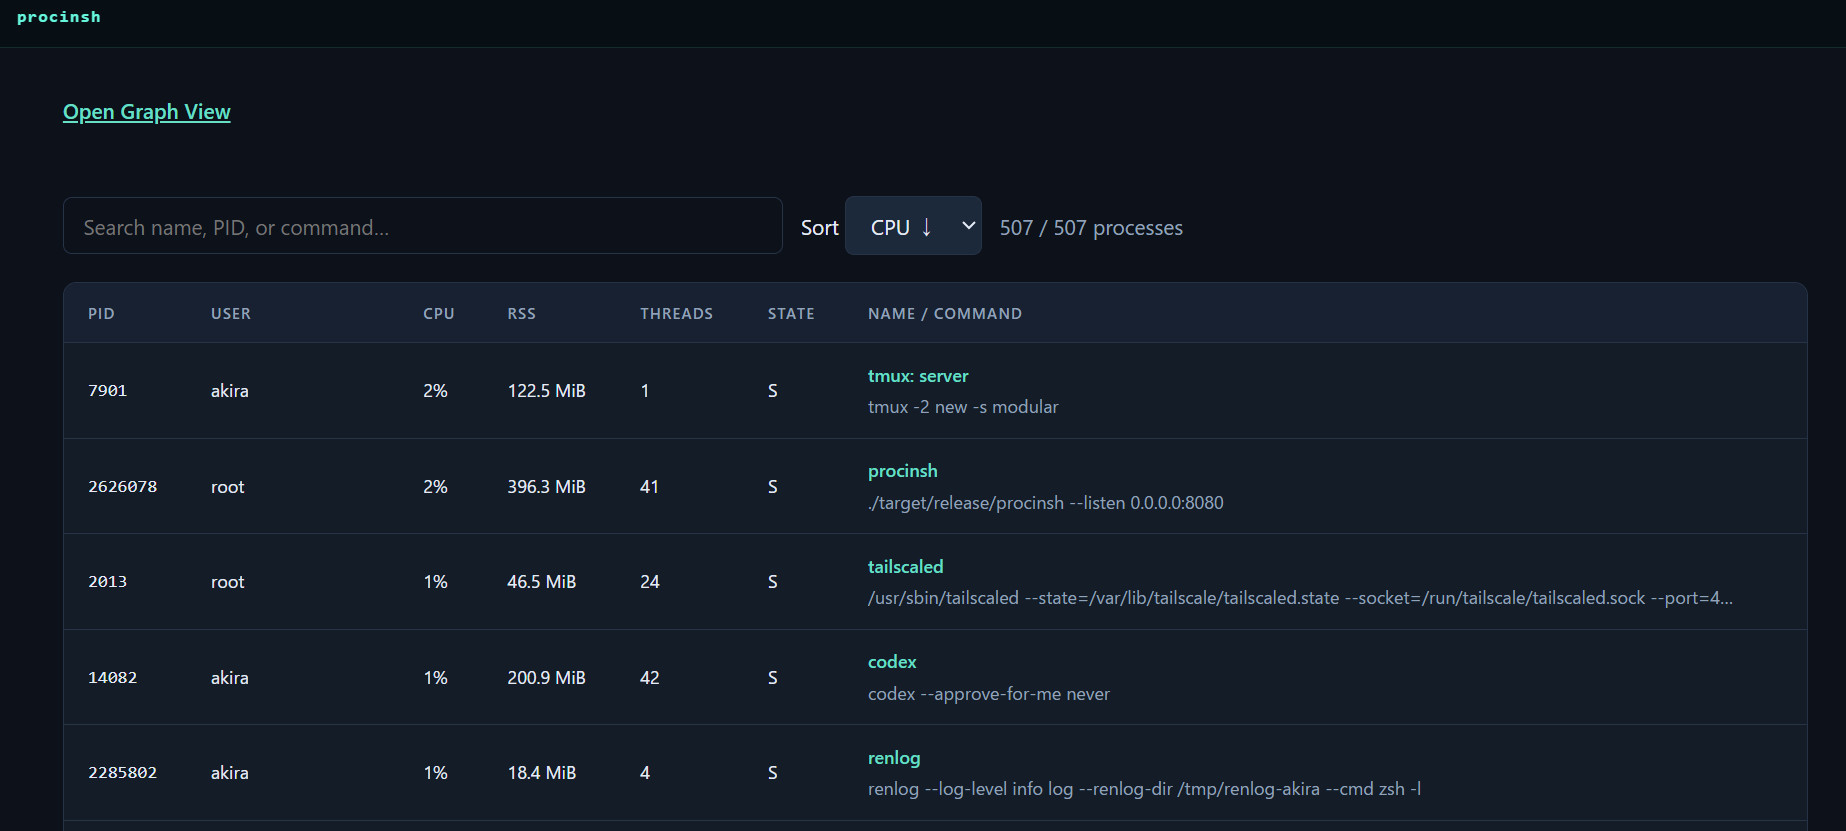1846x831 pixels.
Task: Select thread count 24 for tailscaled
Action: point(650,582)
